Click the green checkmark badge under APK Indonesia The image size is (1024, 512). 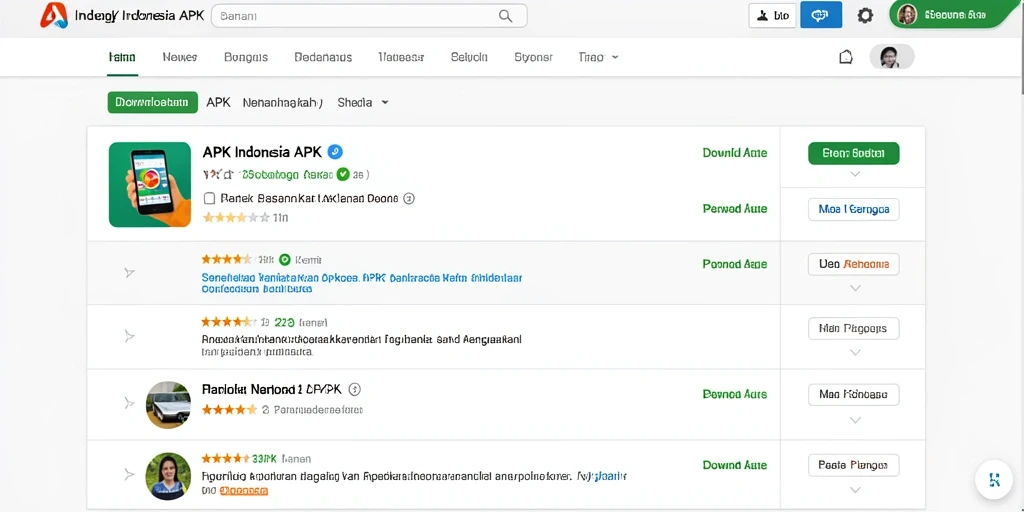click(x=343, y=174)
